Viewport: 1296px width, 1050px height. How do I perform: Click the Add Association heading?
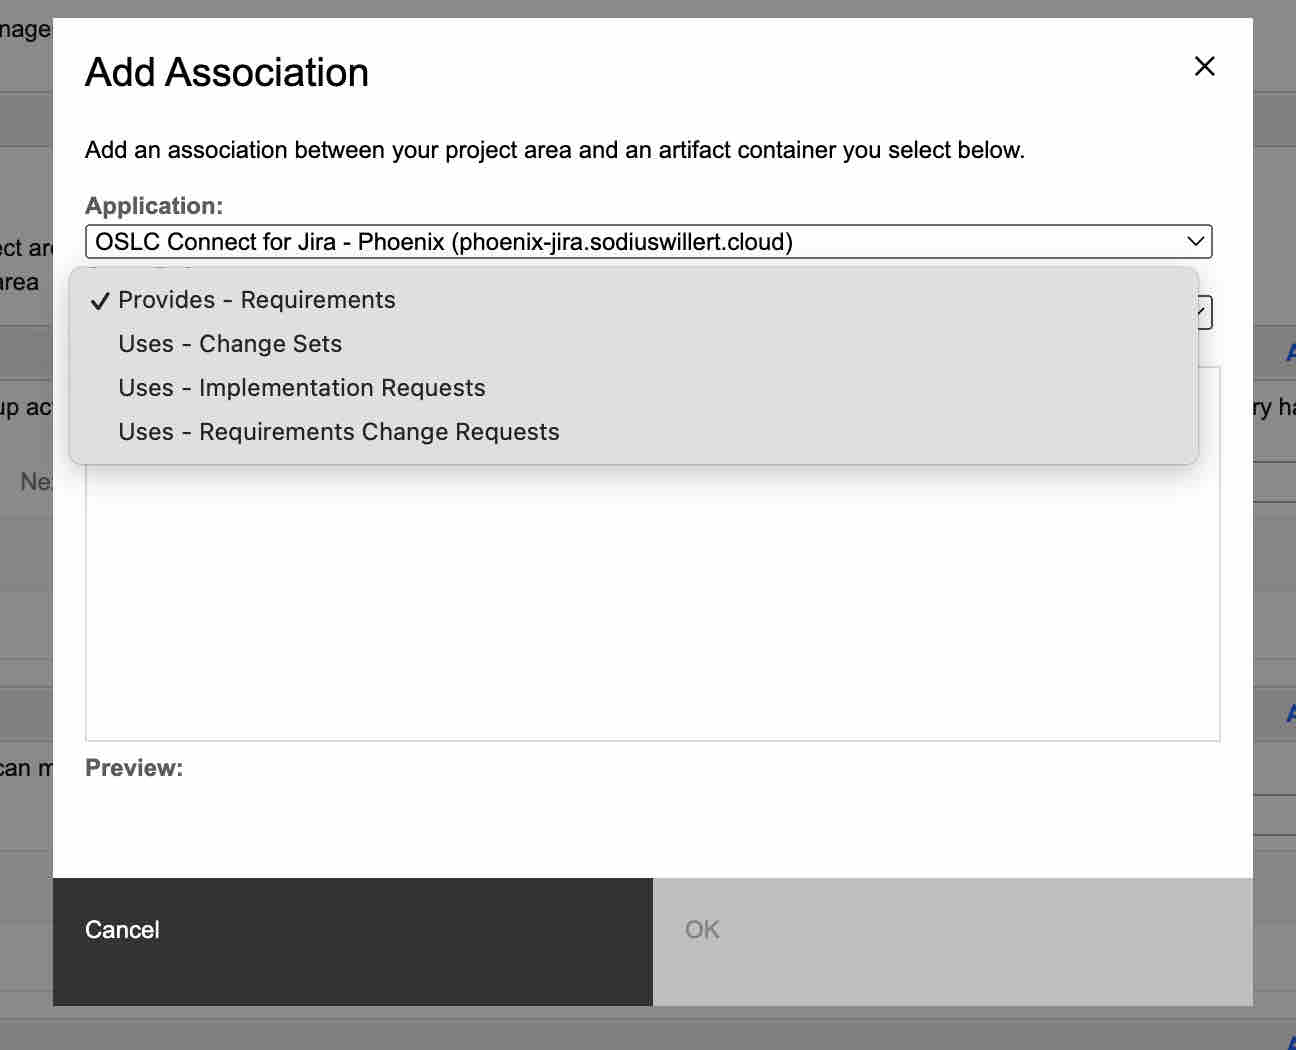pyautogui.click(x=227, y=73)
